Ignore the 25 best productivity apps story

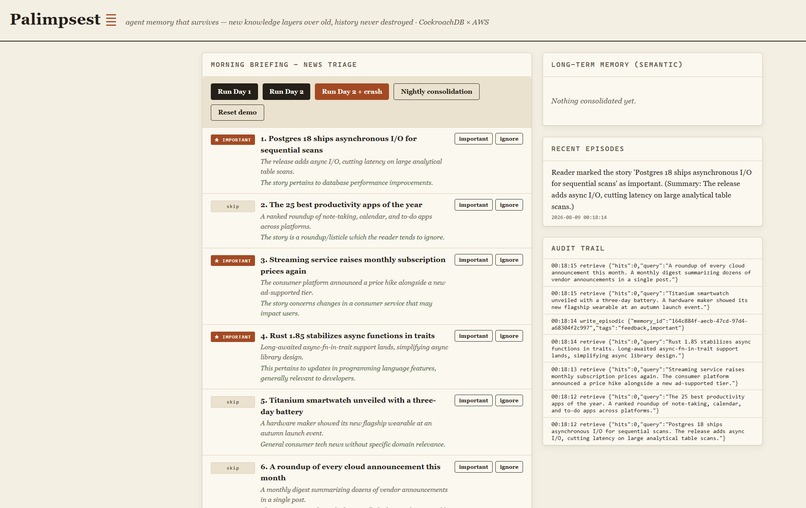click(509, 205)
